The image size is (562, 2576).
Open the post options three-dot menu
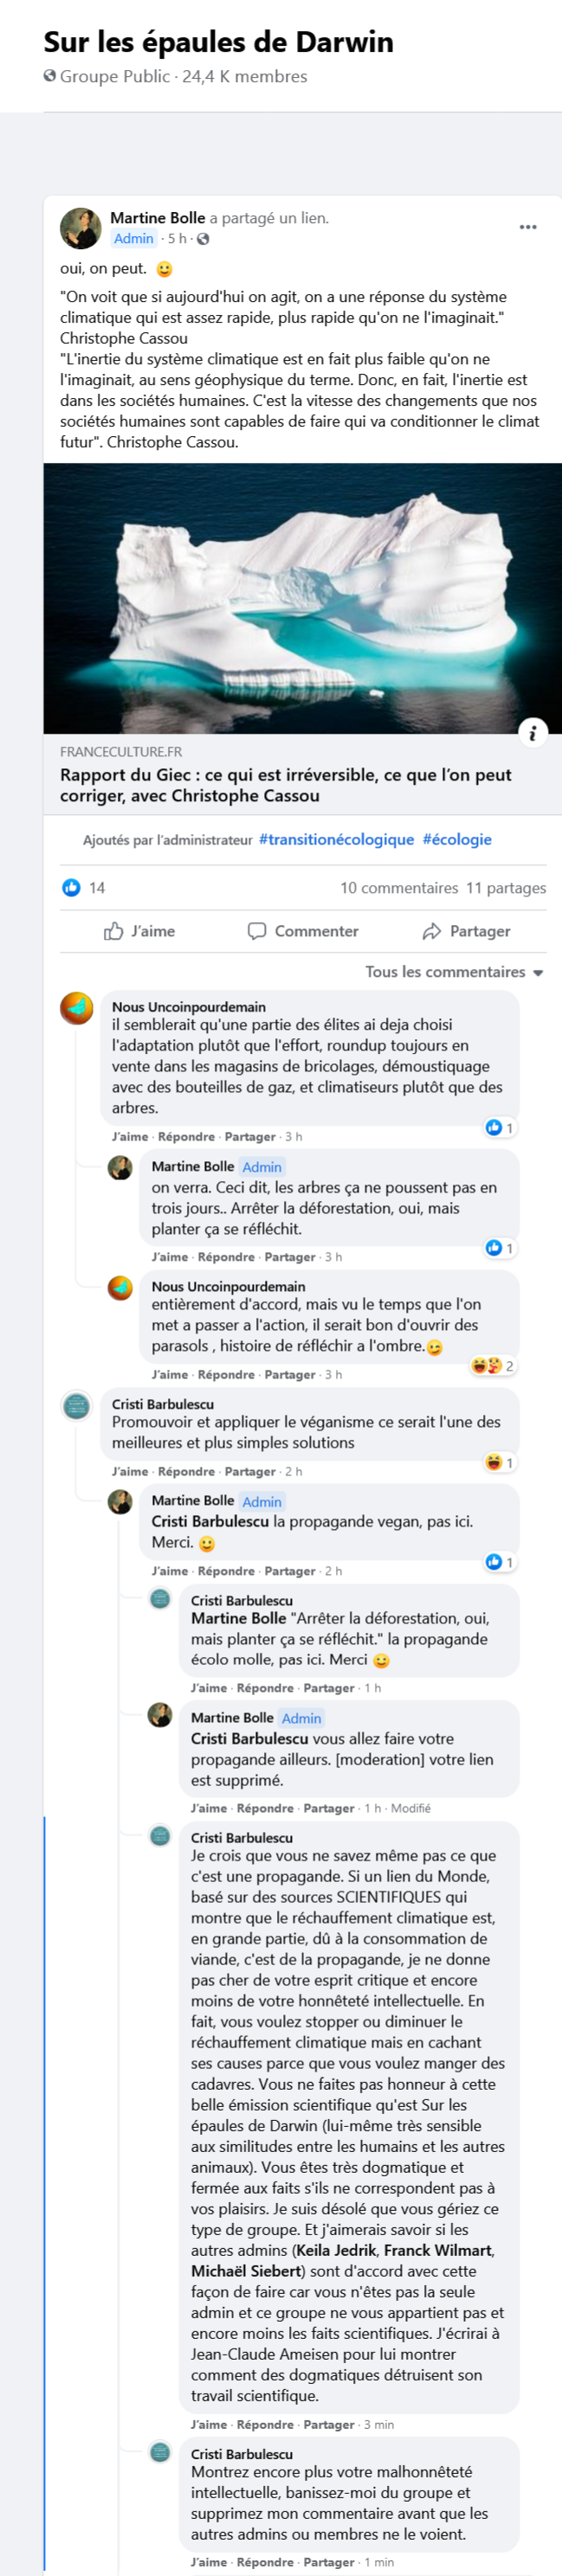tap(528, 227)
